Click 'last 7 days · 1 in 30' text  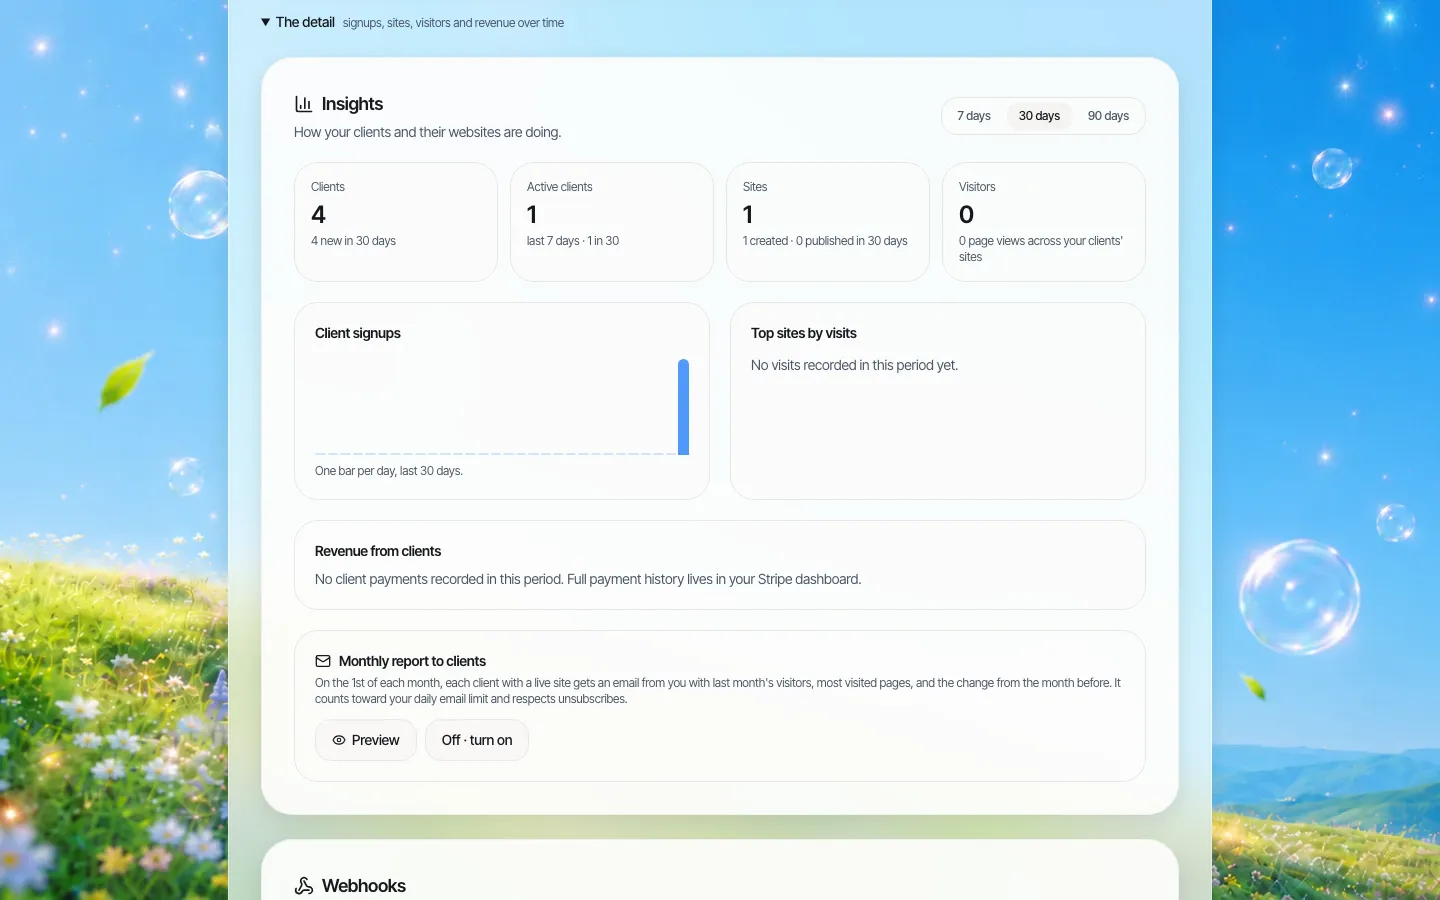coord(573,241)
